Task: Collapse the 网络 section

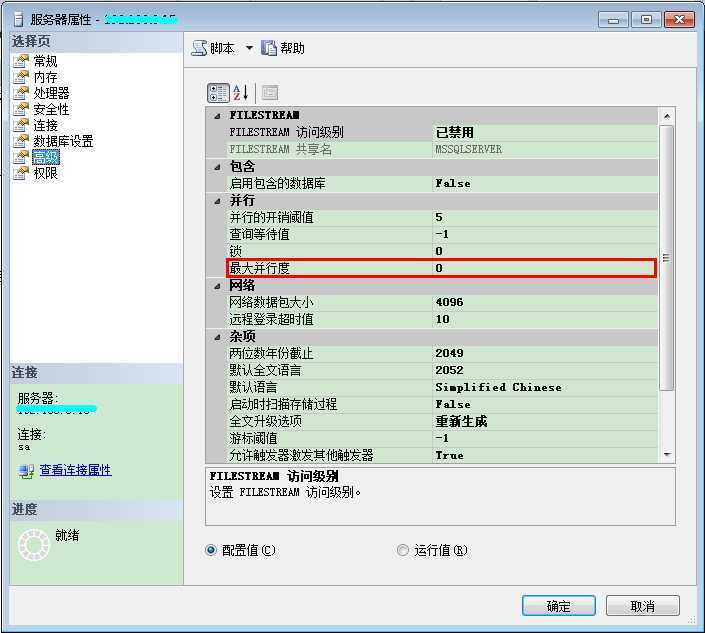Action: tap(218, 286)
